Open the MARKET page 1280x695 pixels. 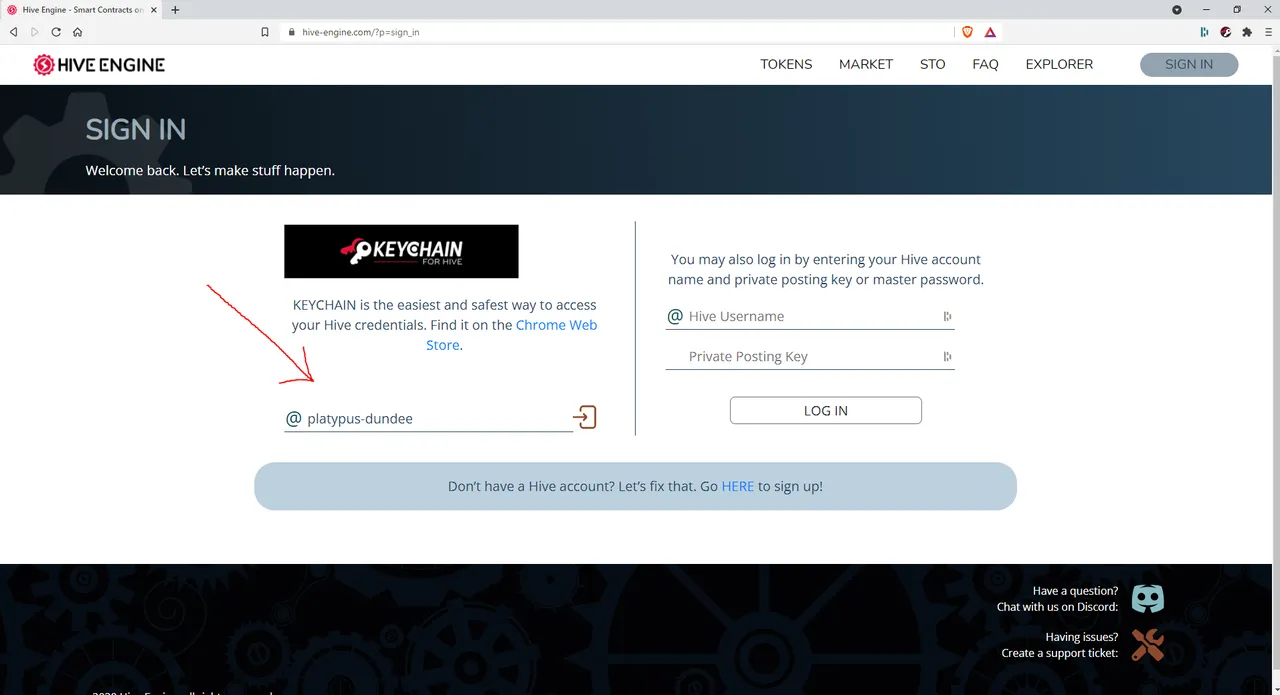[866, 64]
